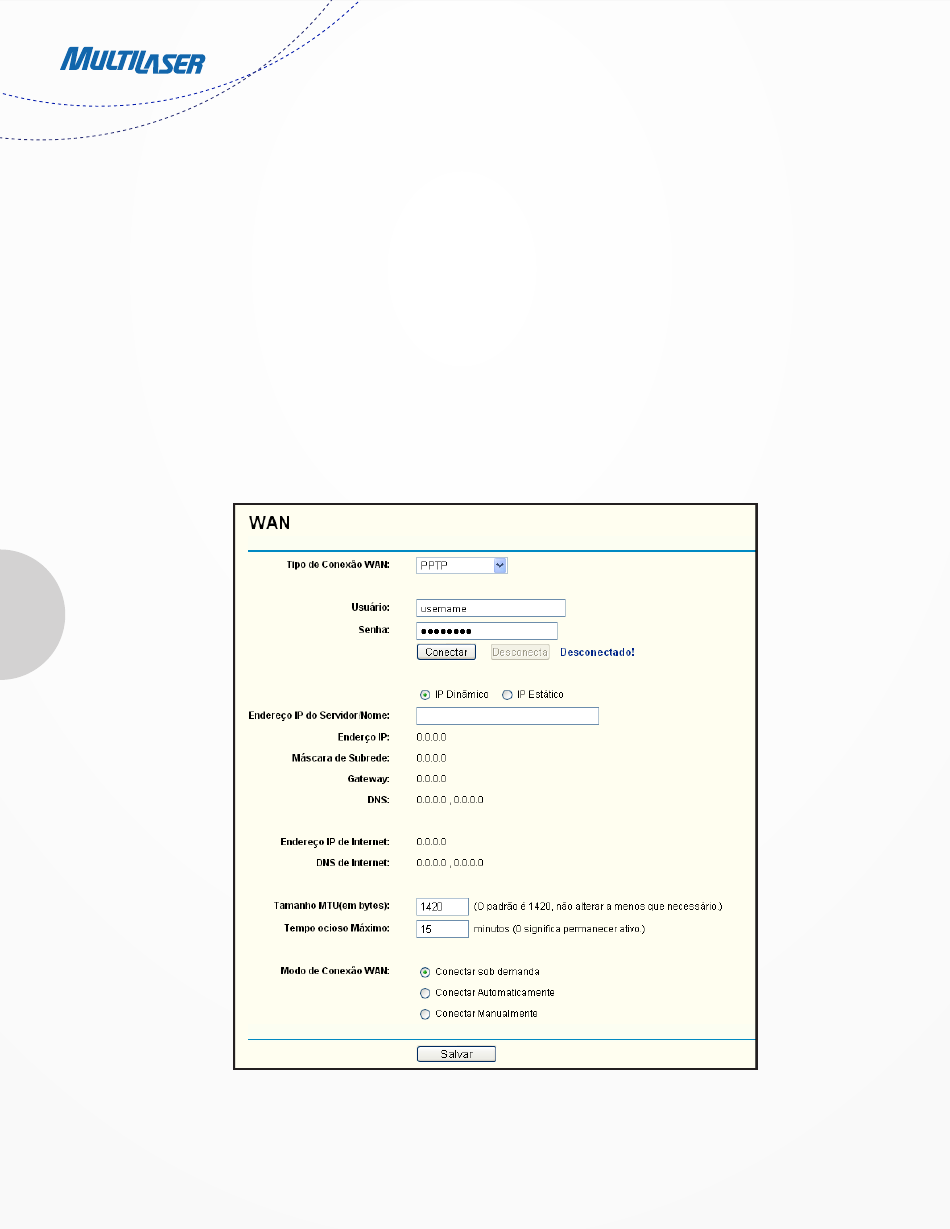Click the Tempo ocioso Máximo field
950x1229 pixels.
[x=442, y=929]
